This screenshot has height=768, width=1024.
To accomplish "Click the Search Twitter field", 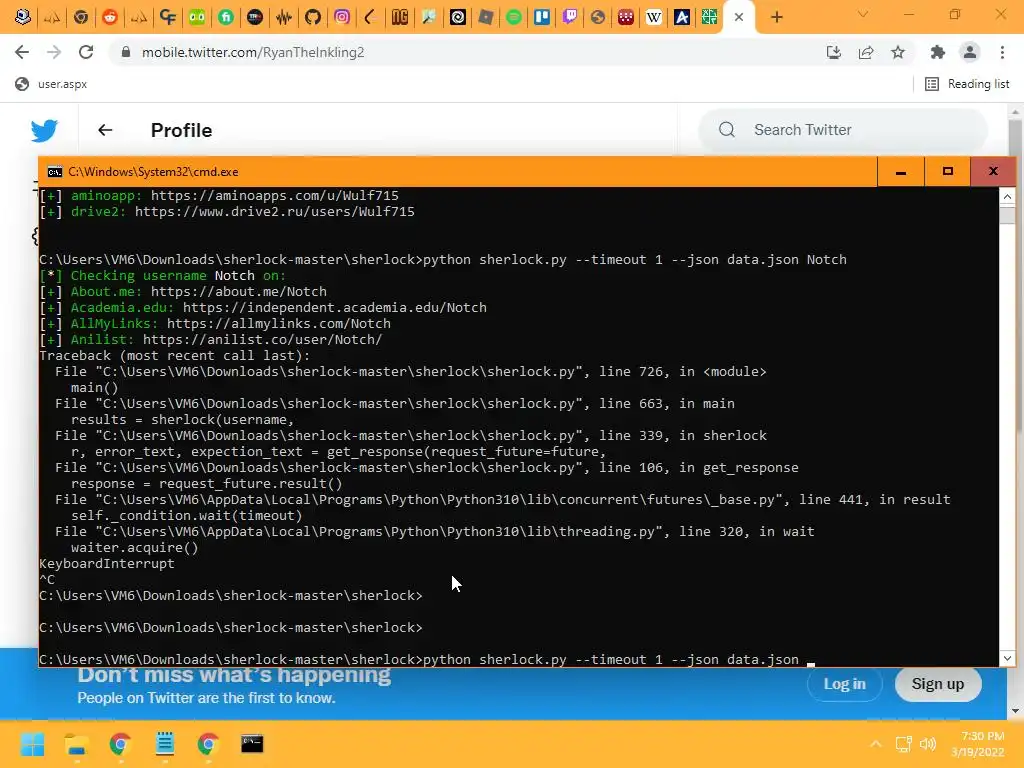I will [842, 130].
